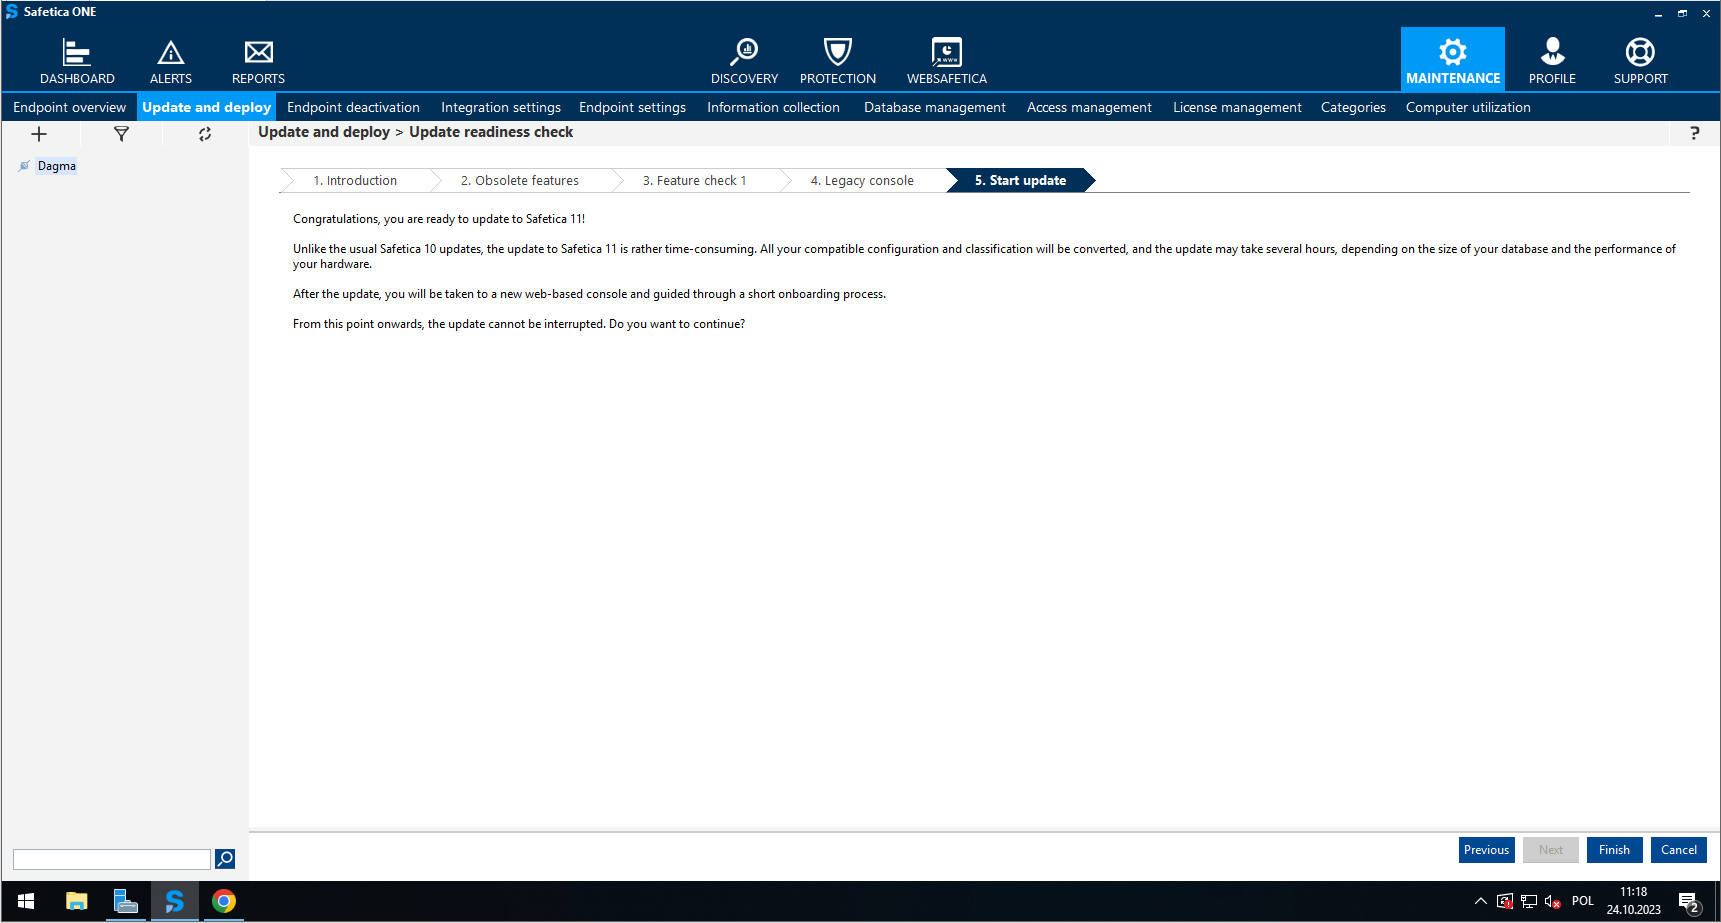Image resolution: width=1721 pixels, height=923 pixels.
Task: Select the Dagma tree node
Action: pos(57,166)
